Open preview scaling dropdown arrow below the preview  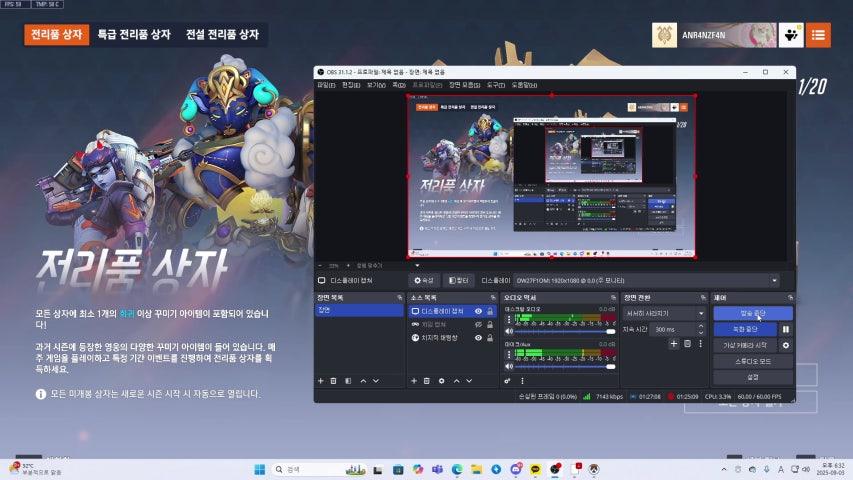click(x=417, y=266)
